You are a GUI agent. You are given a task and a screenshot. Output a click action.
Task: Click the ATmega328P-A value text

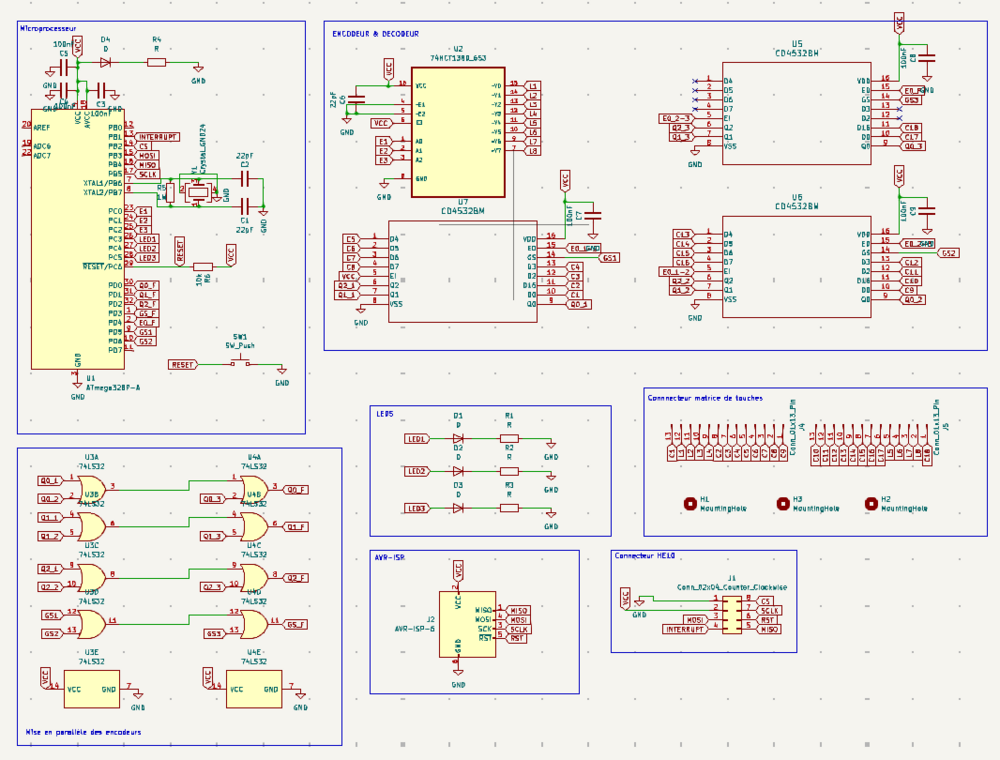113,388
